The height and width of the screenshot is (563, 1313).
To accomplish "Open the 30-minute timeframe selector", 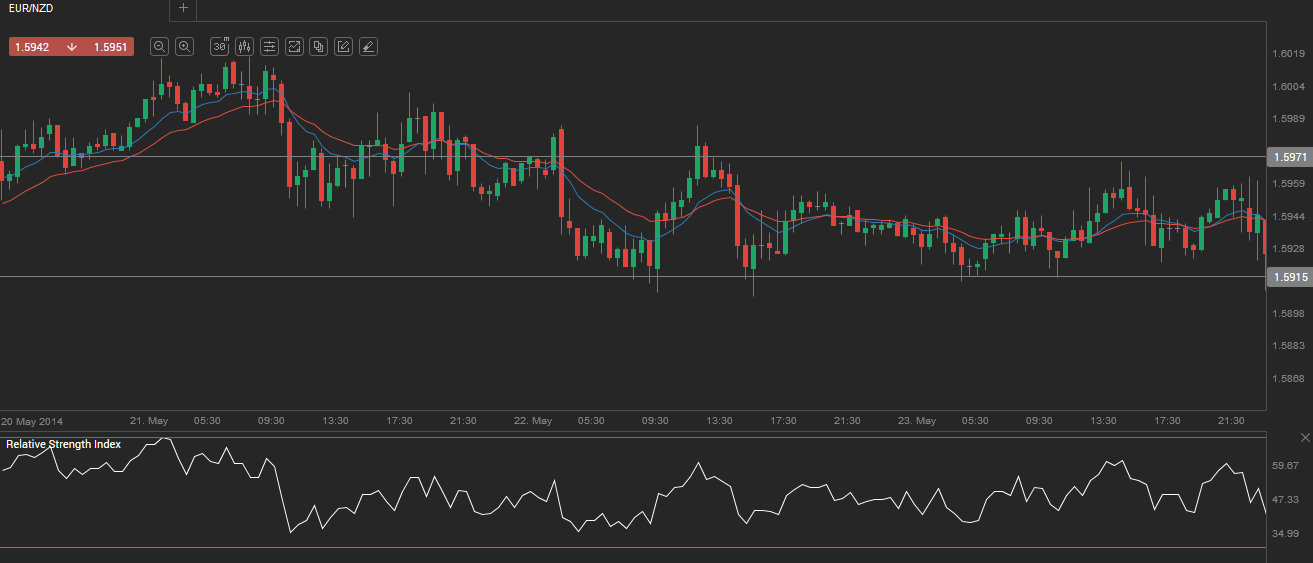I will [220, 46].
